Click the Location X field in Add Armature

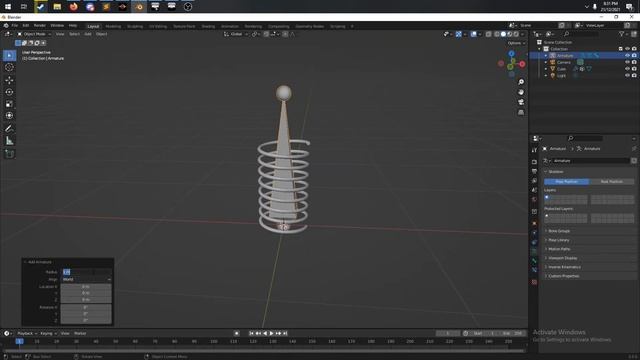(x=86, y=287)
